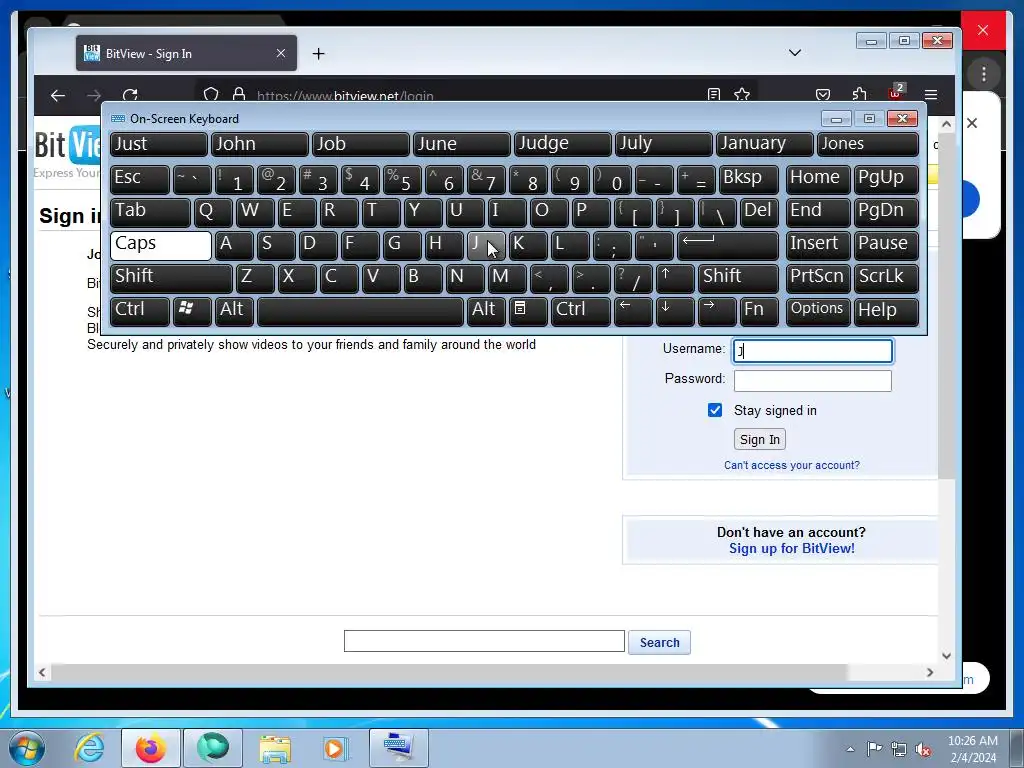This screenshot has width=1024, height=768.
Task: Choose the 'John' text prediction
Action: click(259, 144)
